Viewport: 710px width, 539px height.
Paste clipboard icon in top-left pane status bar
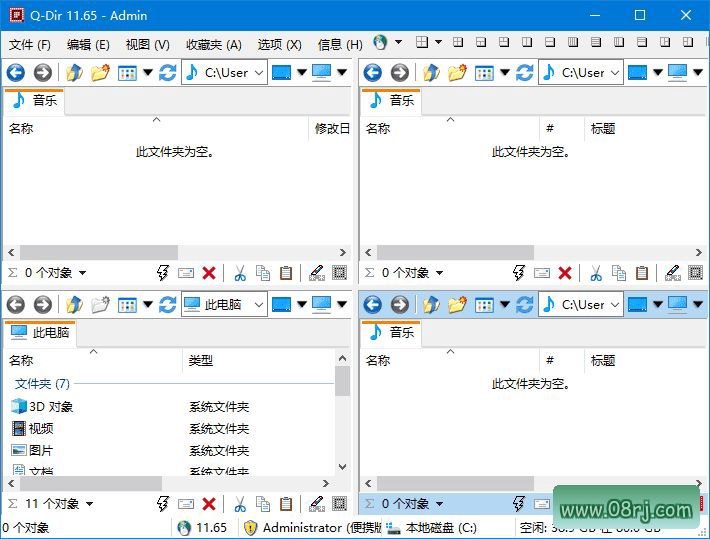coord(286,273)
